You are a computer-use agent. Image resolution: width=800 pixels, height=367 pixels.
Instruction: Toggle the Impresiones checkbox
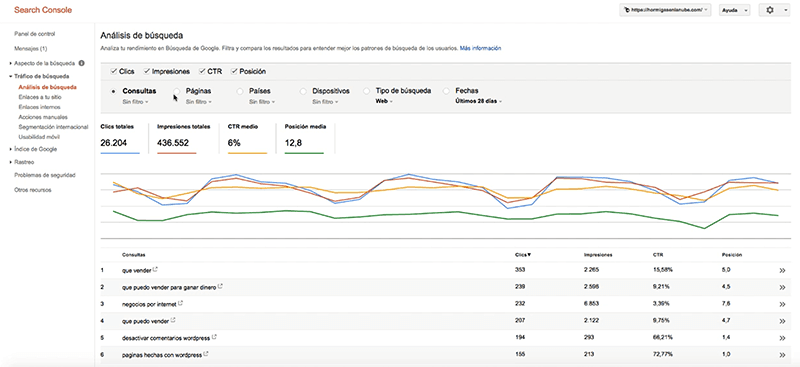coord(147,71)
